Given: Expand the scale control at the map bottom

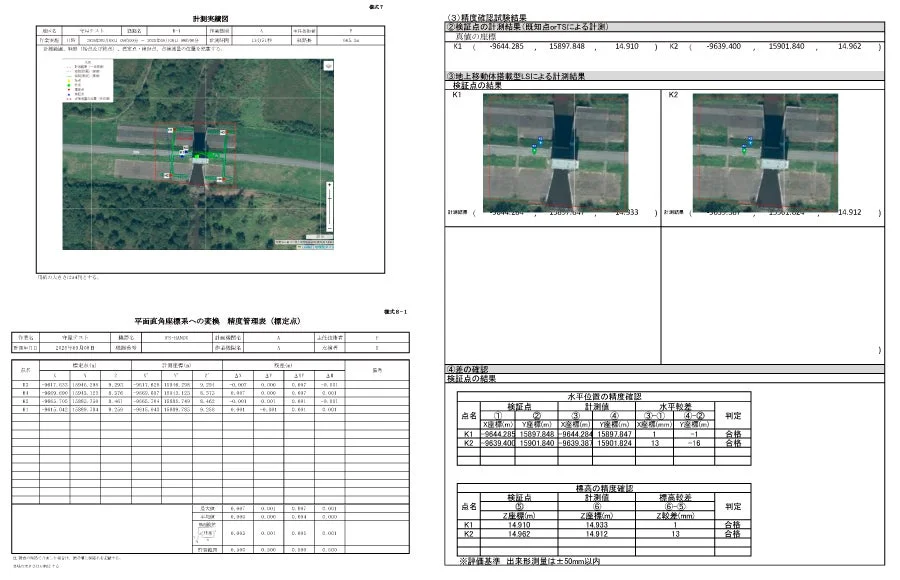Looking at the screenshot, I should [321, 236].
